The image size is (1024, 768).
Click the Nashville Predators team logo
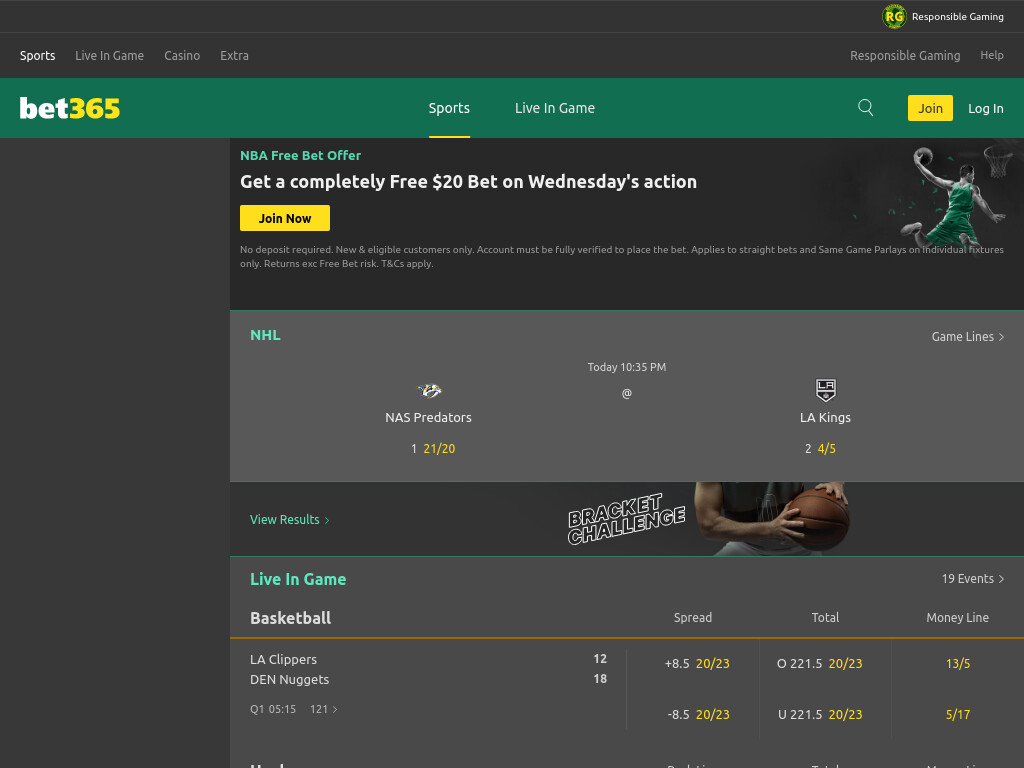(x=429, y=391)
